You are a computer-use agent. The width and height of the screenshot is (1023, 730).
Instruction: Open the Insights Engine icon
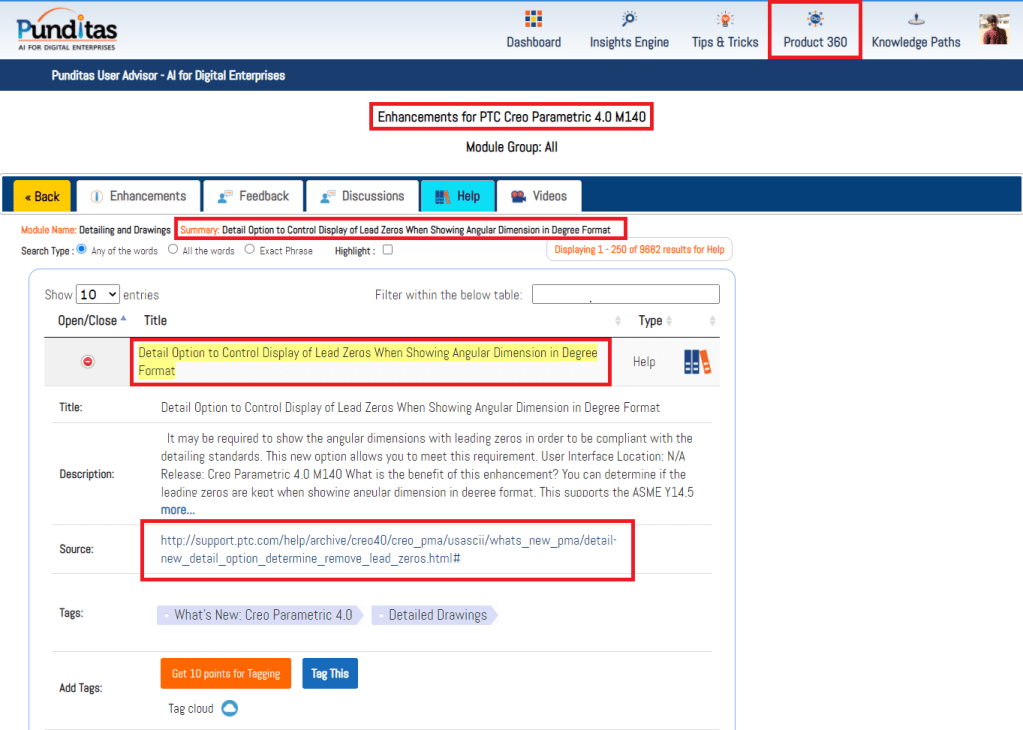(629, 19)
